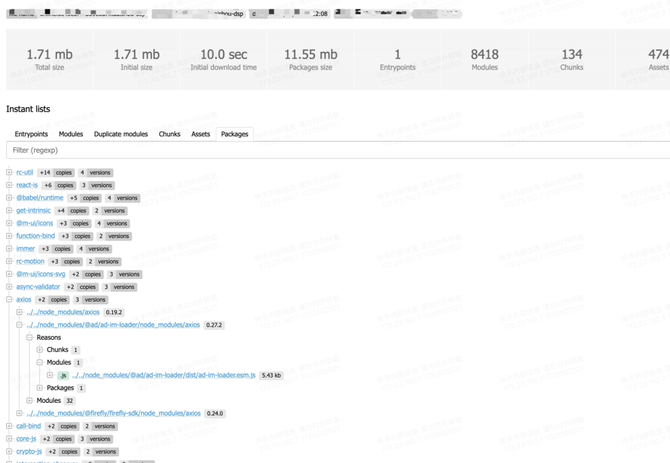Open the crypto-js package link
The height and width of the screenshot is (463, 670).
(x=29, y=451)
